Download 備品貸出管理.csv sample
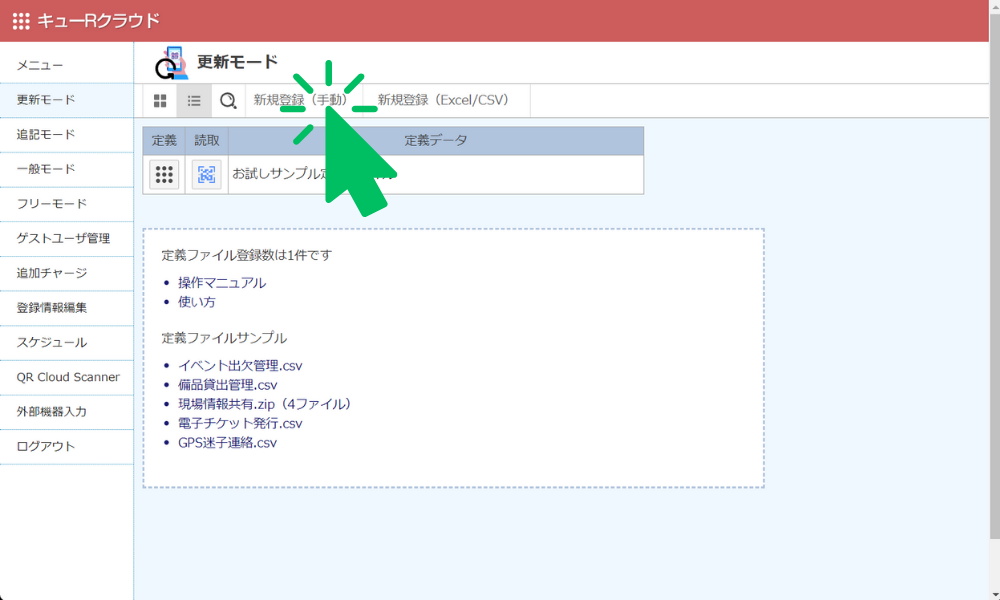The width and height of the screenshot is (1000, 600). [x=228, y=384]
